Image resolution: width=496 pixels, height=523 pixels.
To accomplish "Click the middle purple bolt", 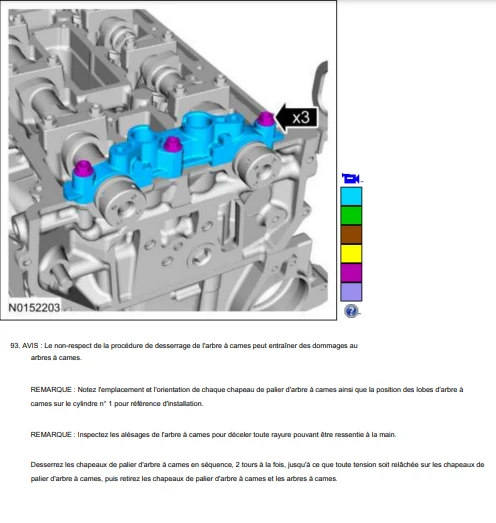I will tap(172, 144).
